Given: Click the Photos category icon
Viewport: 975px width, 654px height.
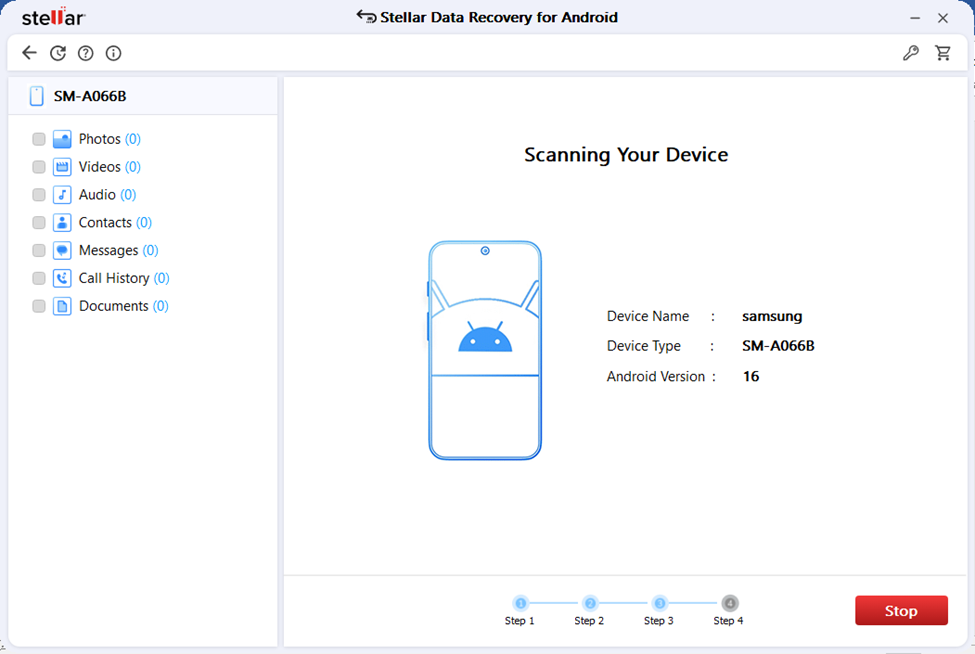Looking at the screenshot, I should pyautogui.click(x=62, y=139).
